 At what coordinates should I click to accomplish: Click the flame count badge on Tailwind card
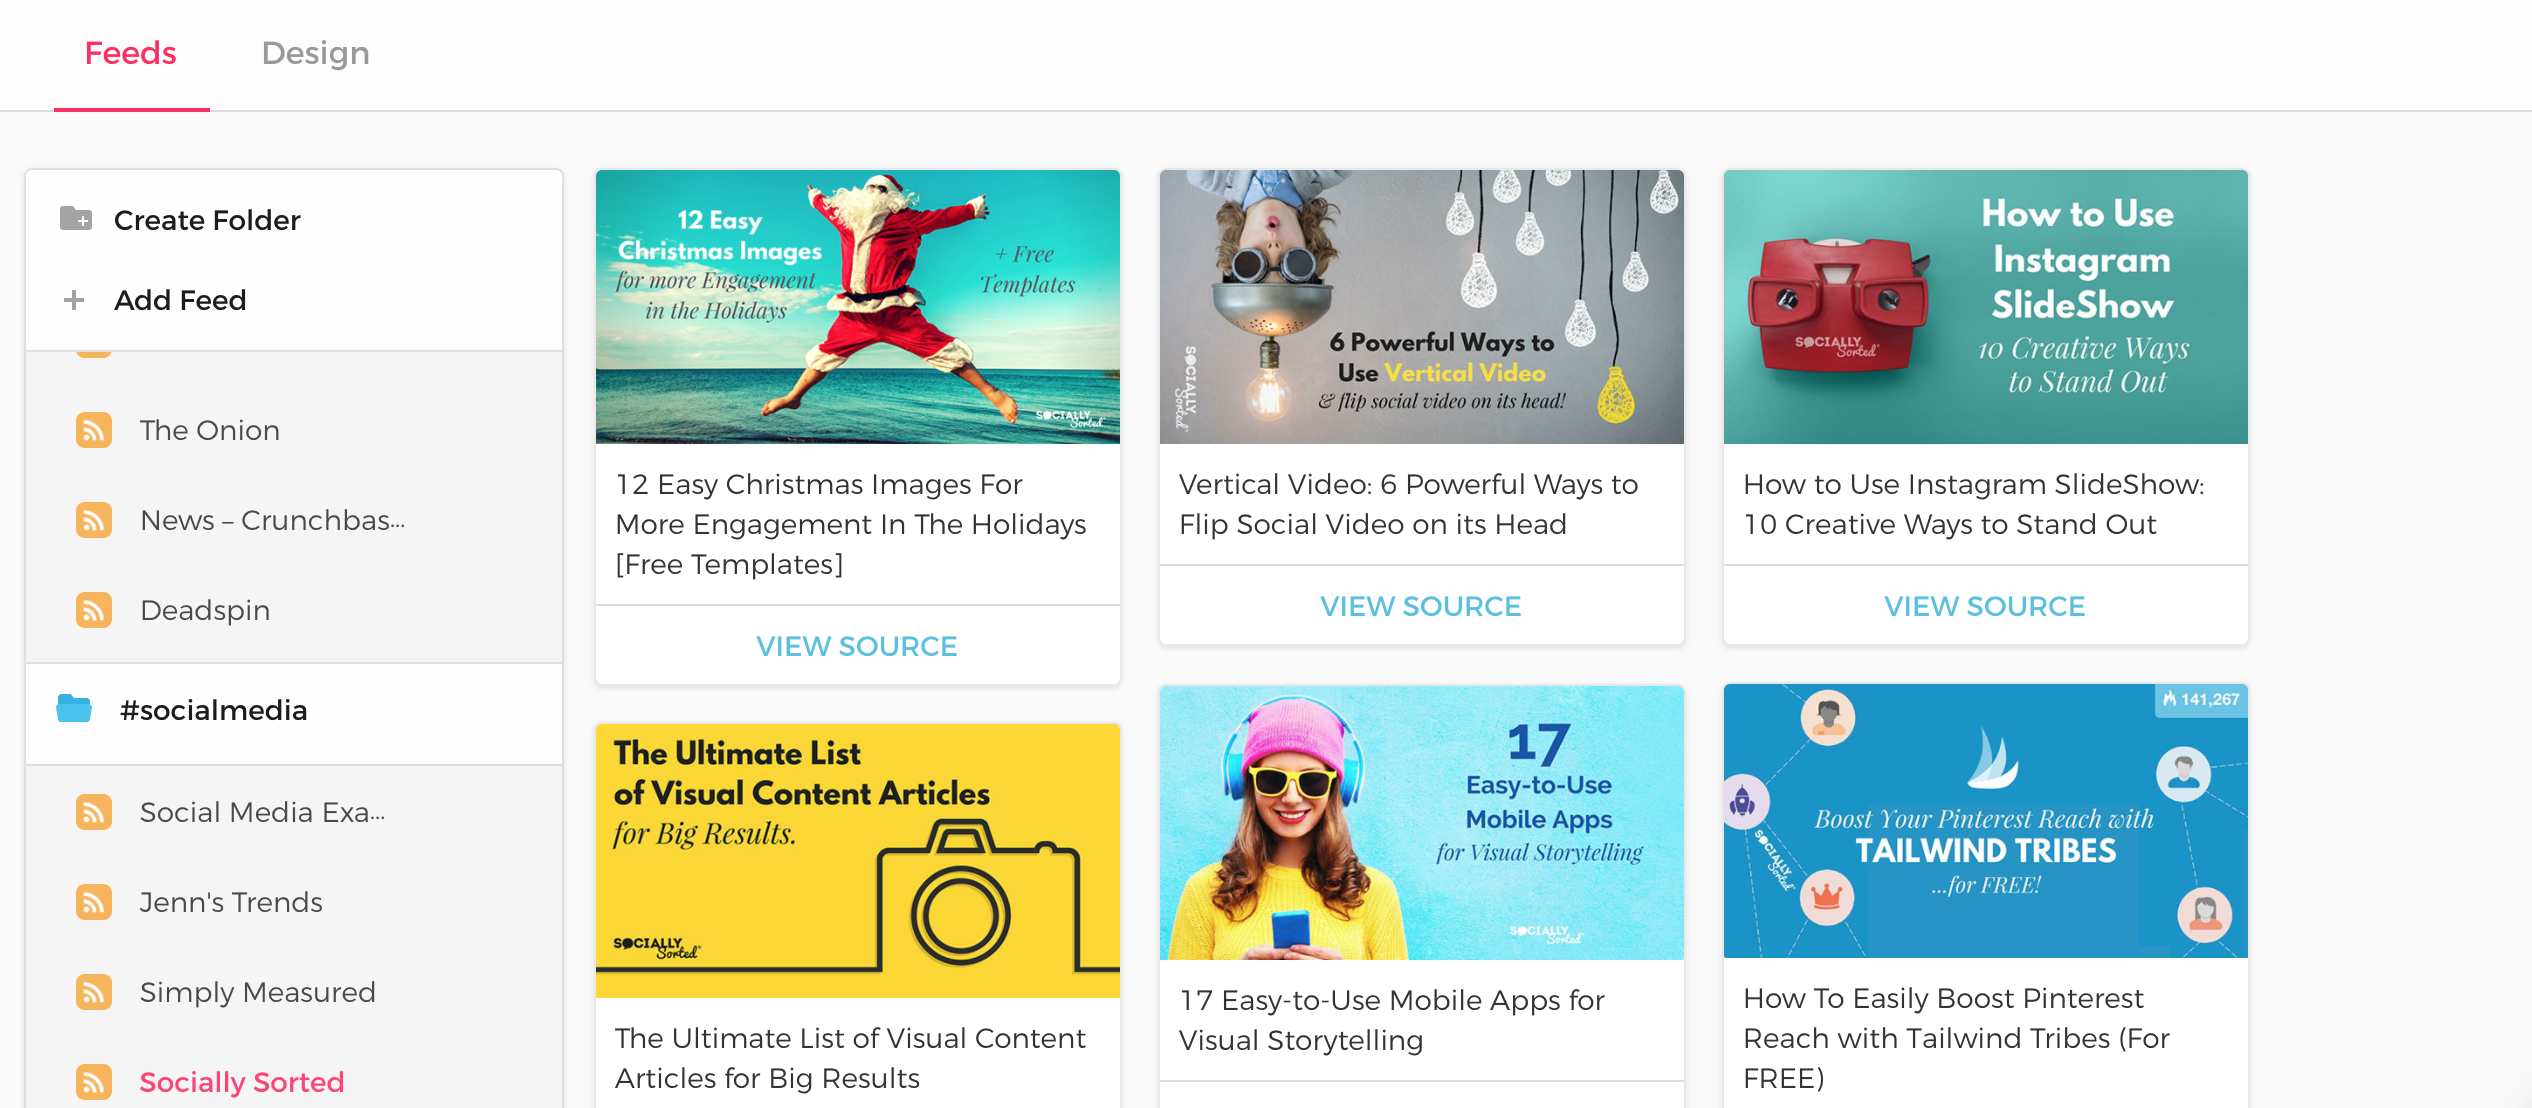[x=2200, y=700]
